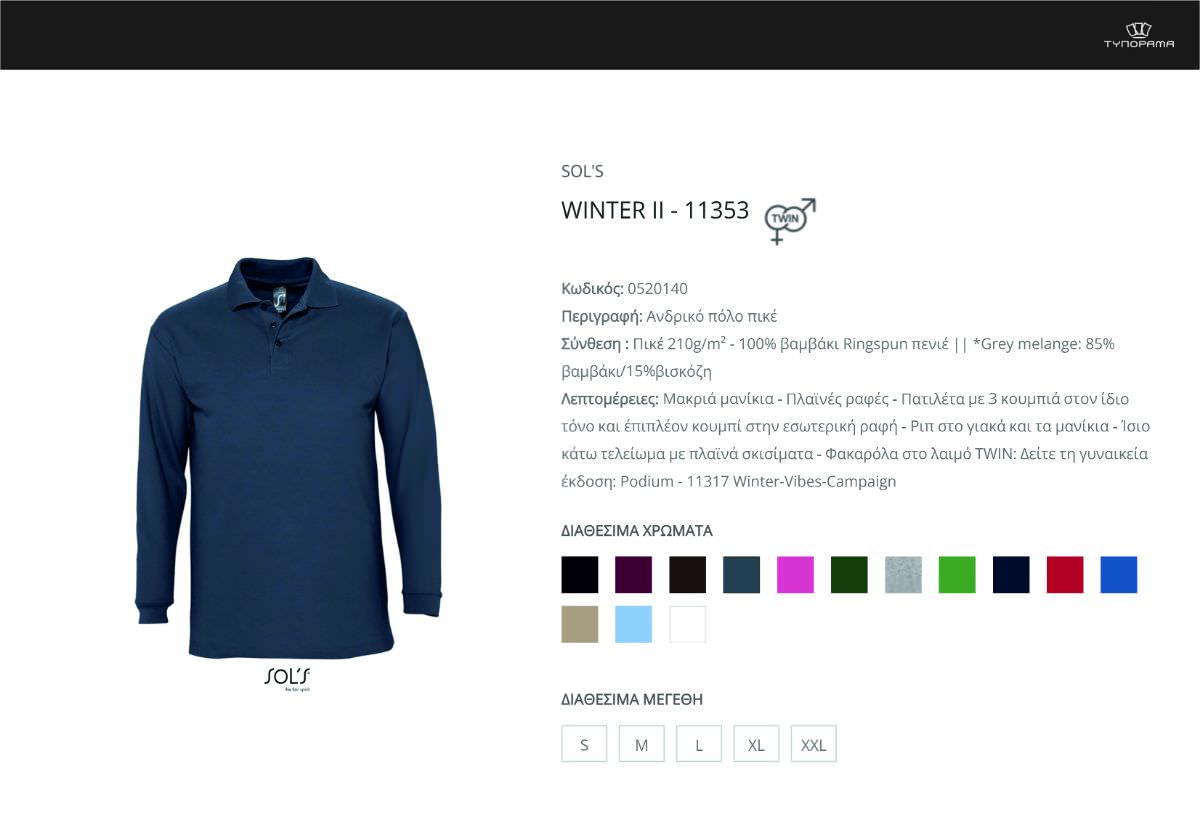
Task: Pick the XL size option
Action: click(x=756, y=745)
